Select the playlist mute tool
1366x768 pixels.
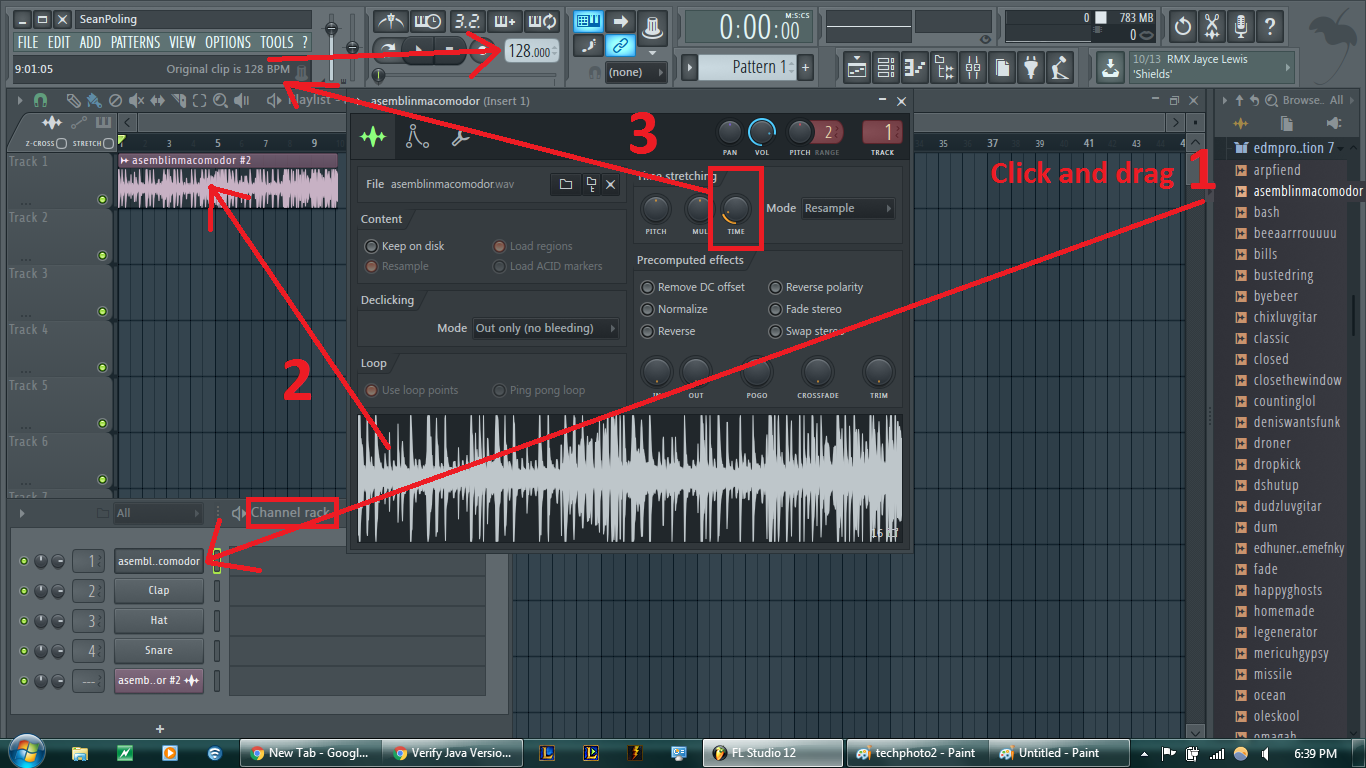point(136,100)
